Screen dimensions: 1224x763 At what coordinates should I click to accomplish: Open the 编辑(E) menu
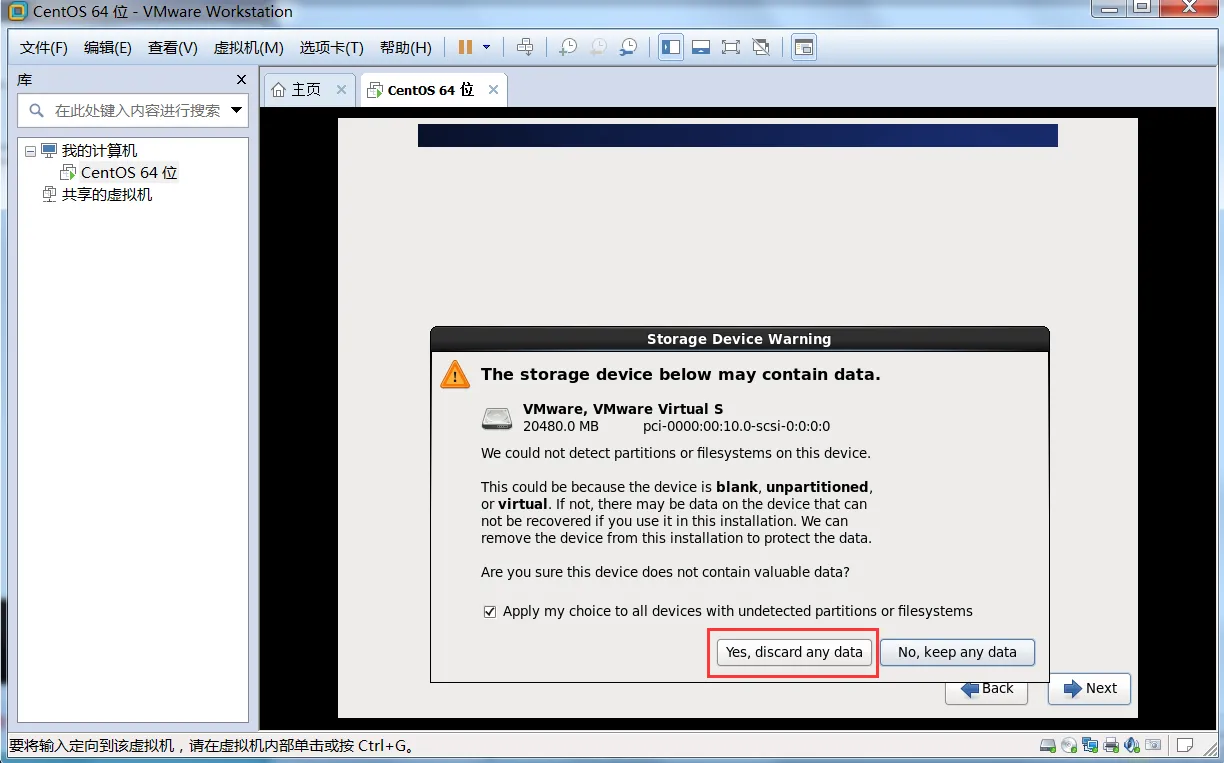(108, 48)
